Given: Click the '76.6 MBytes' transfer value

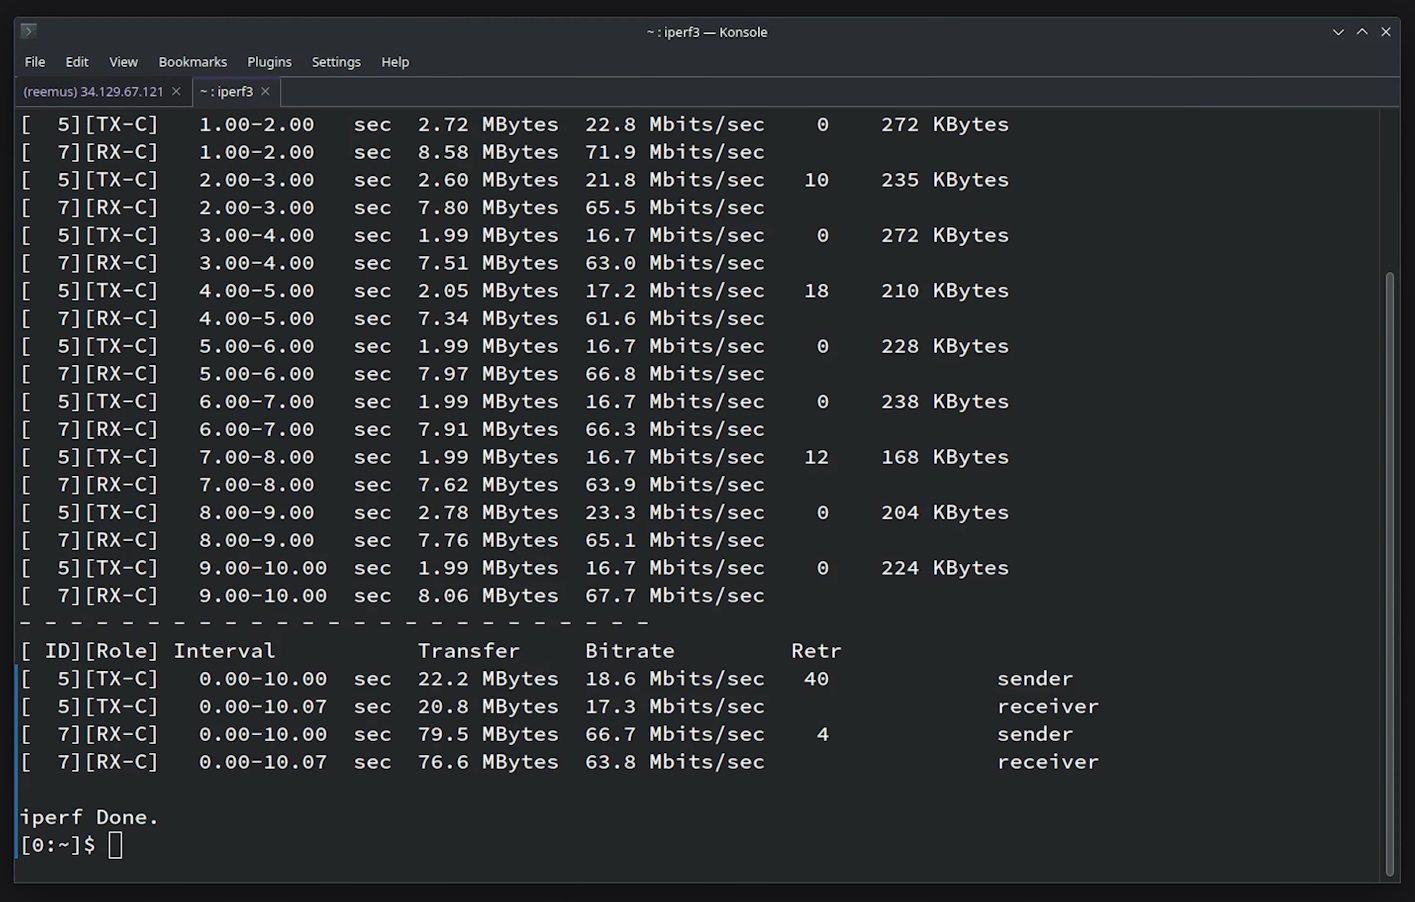Looking at the screenshot, I should point(488,762).
